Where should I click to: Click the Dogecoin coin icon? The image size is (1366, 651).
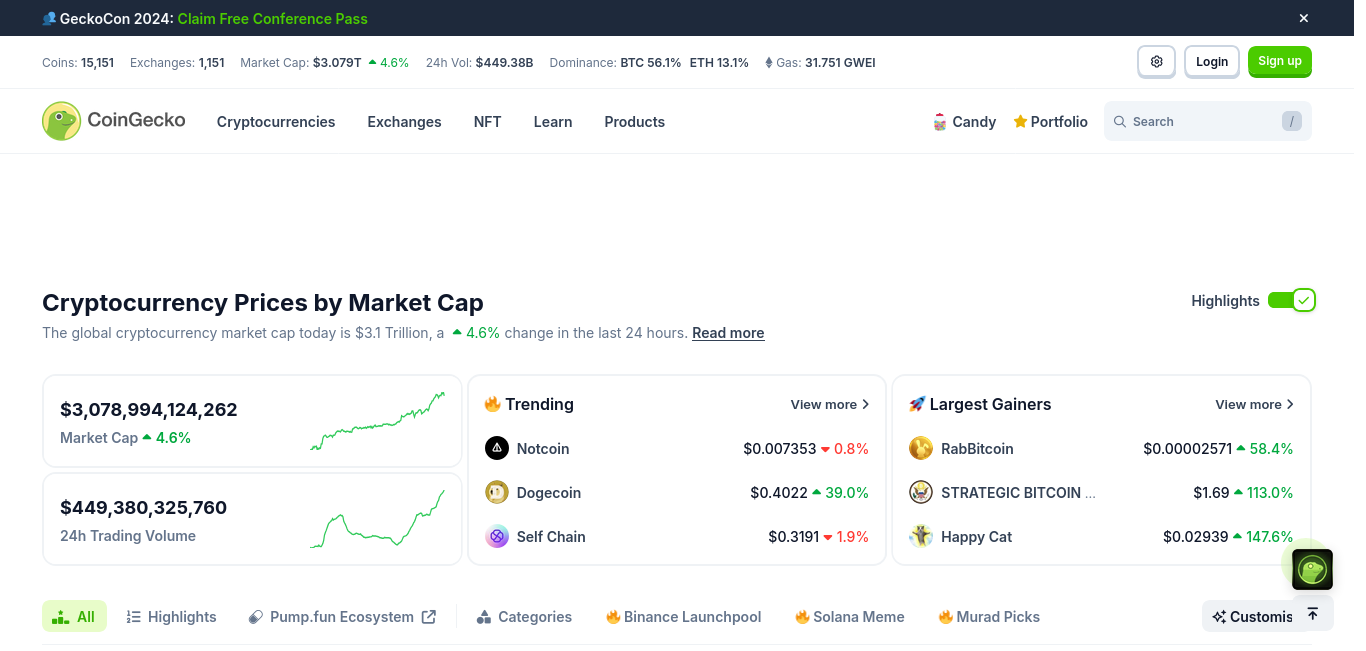pyautogui.click(x=497, y=492)
